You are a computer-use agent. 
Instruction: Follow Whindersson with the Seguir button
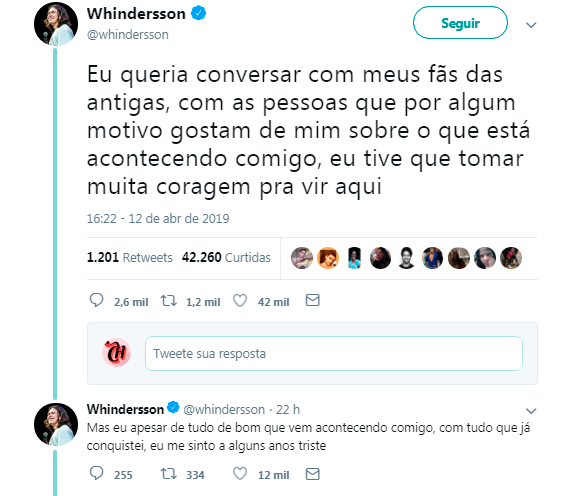460,23
